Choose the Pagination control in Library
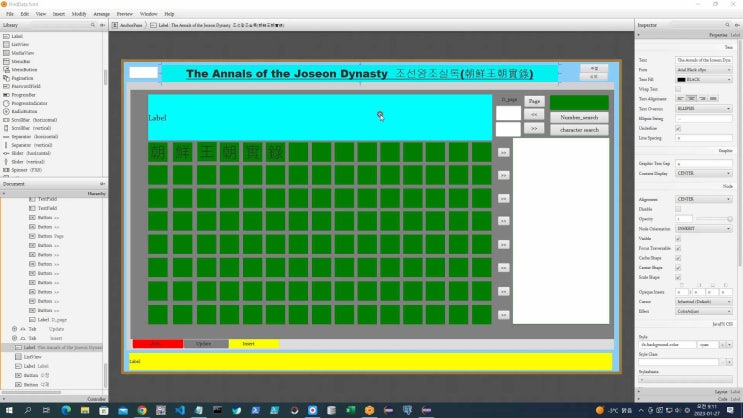 click(x=26, y=78)
